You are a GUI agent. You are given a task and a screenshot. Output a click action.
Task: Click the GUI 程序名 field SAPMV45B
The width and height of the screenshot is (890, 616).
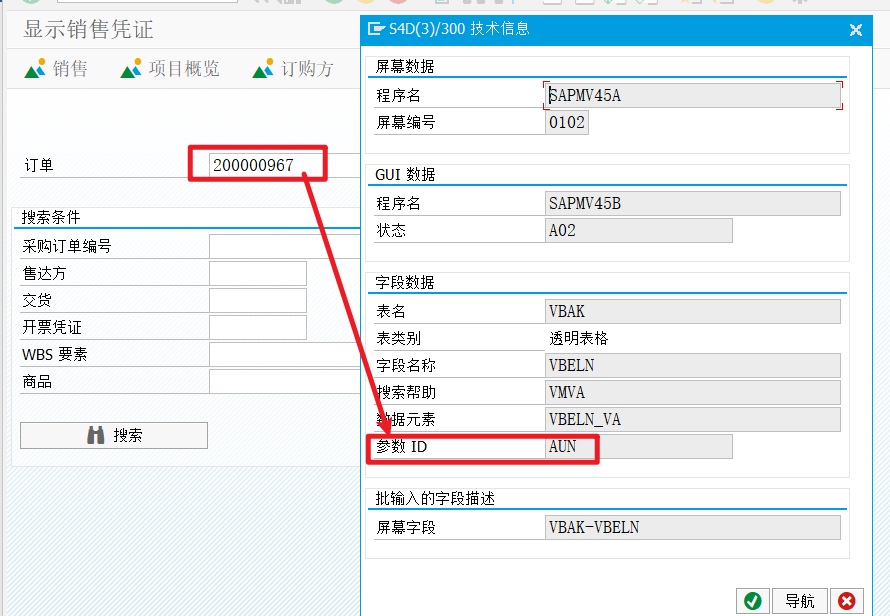(x=692, y=203)
